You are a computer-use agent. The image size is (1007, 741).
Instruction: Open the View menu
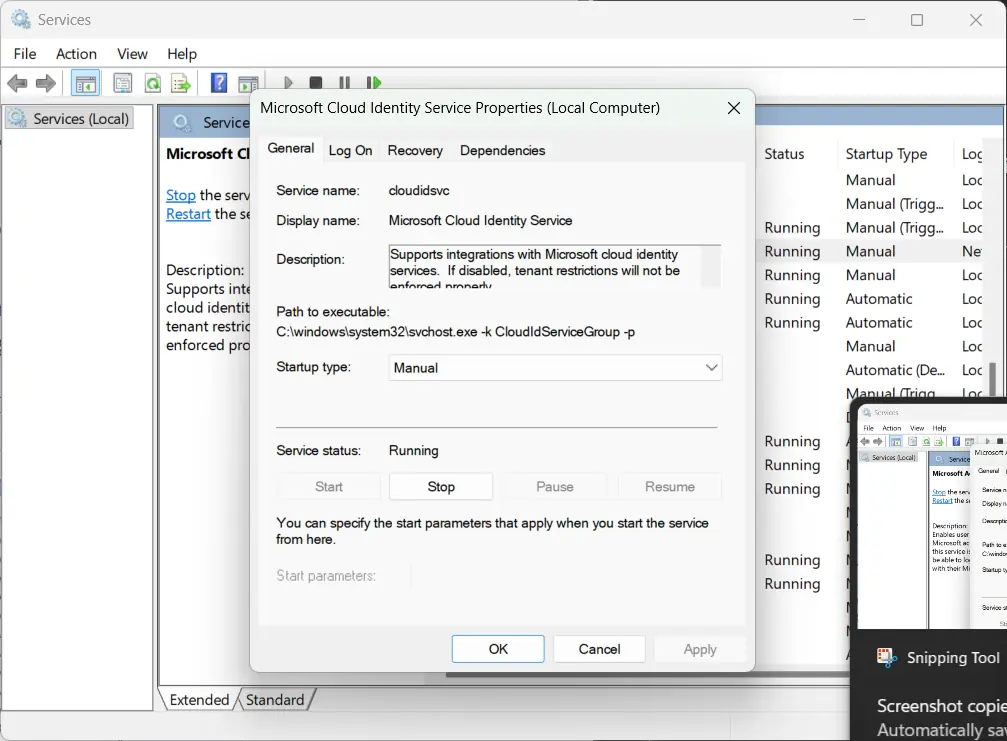132,53
